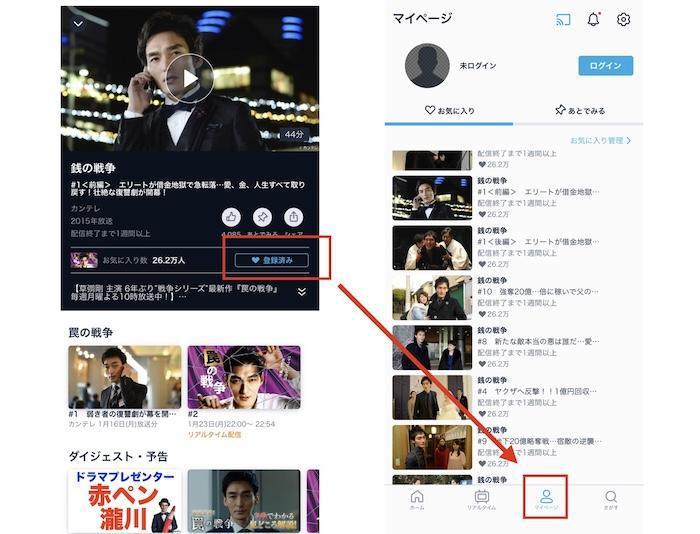Tap the #4 ヤクザへ反撃 episode title

pos(537,392)
